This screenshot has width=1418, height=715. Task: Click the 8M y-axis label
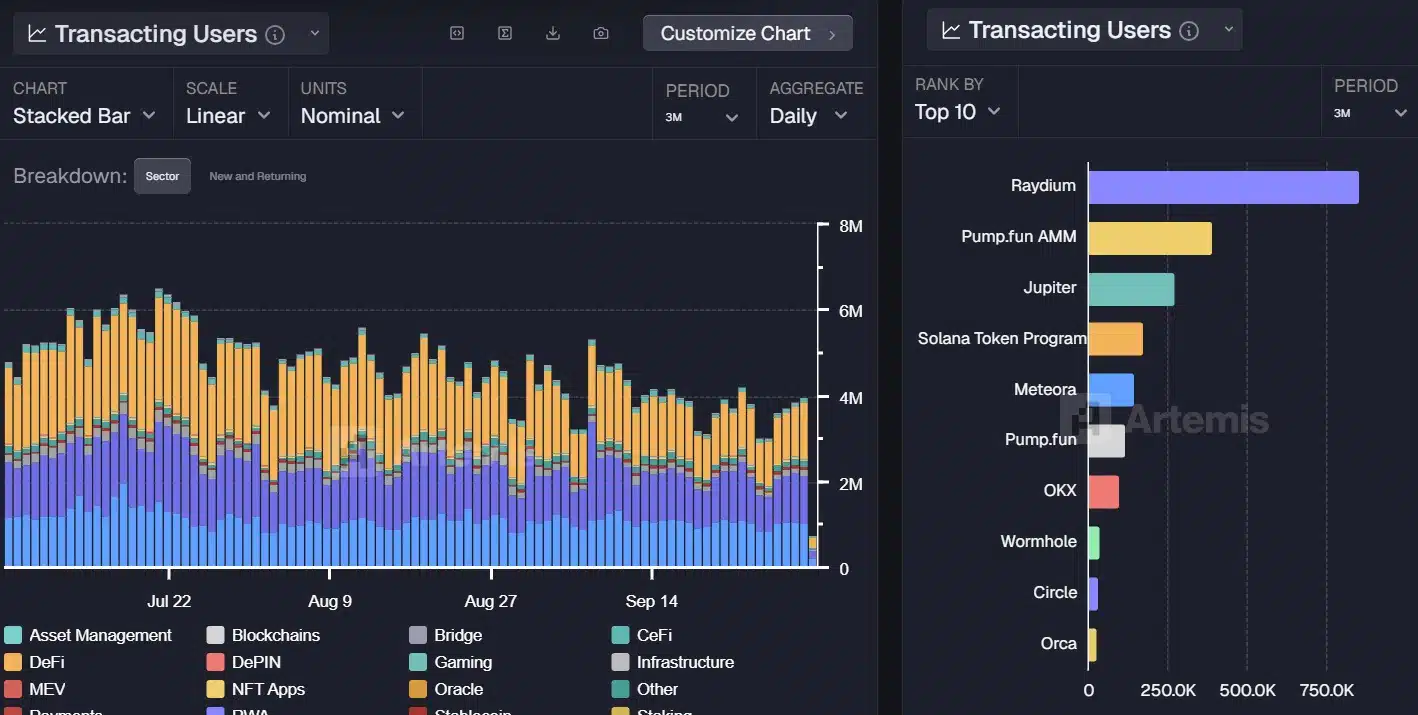[851, 227]
